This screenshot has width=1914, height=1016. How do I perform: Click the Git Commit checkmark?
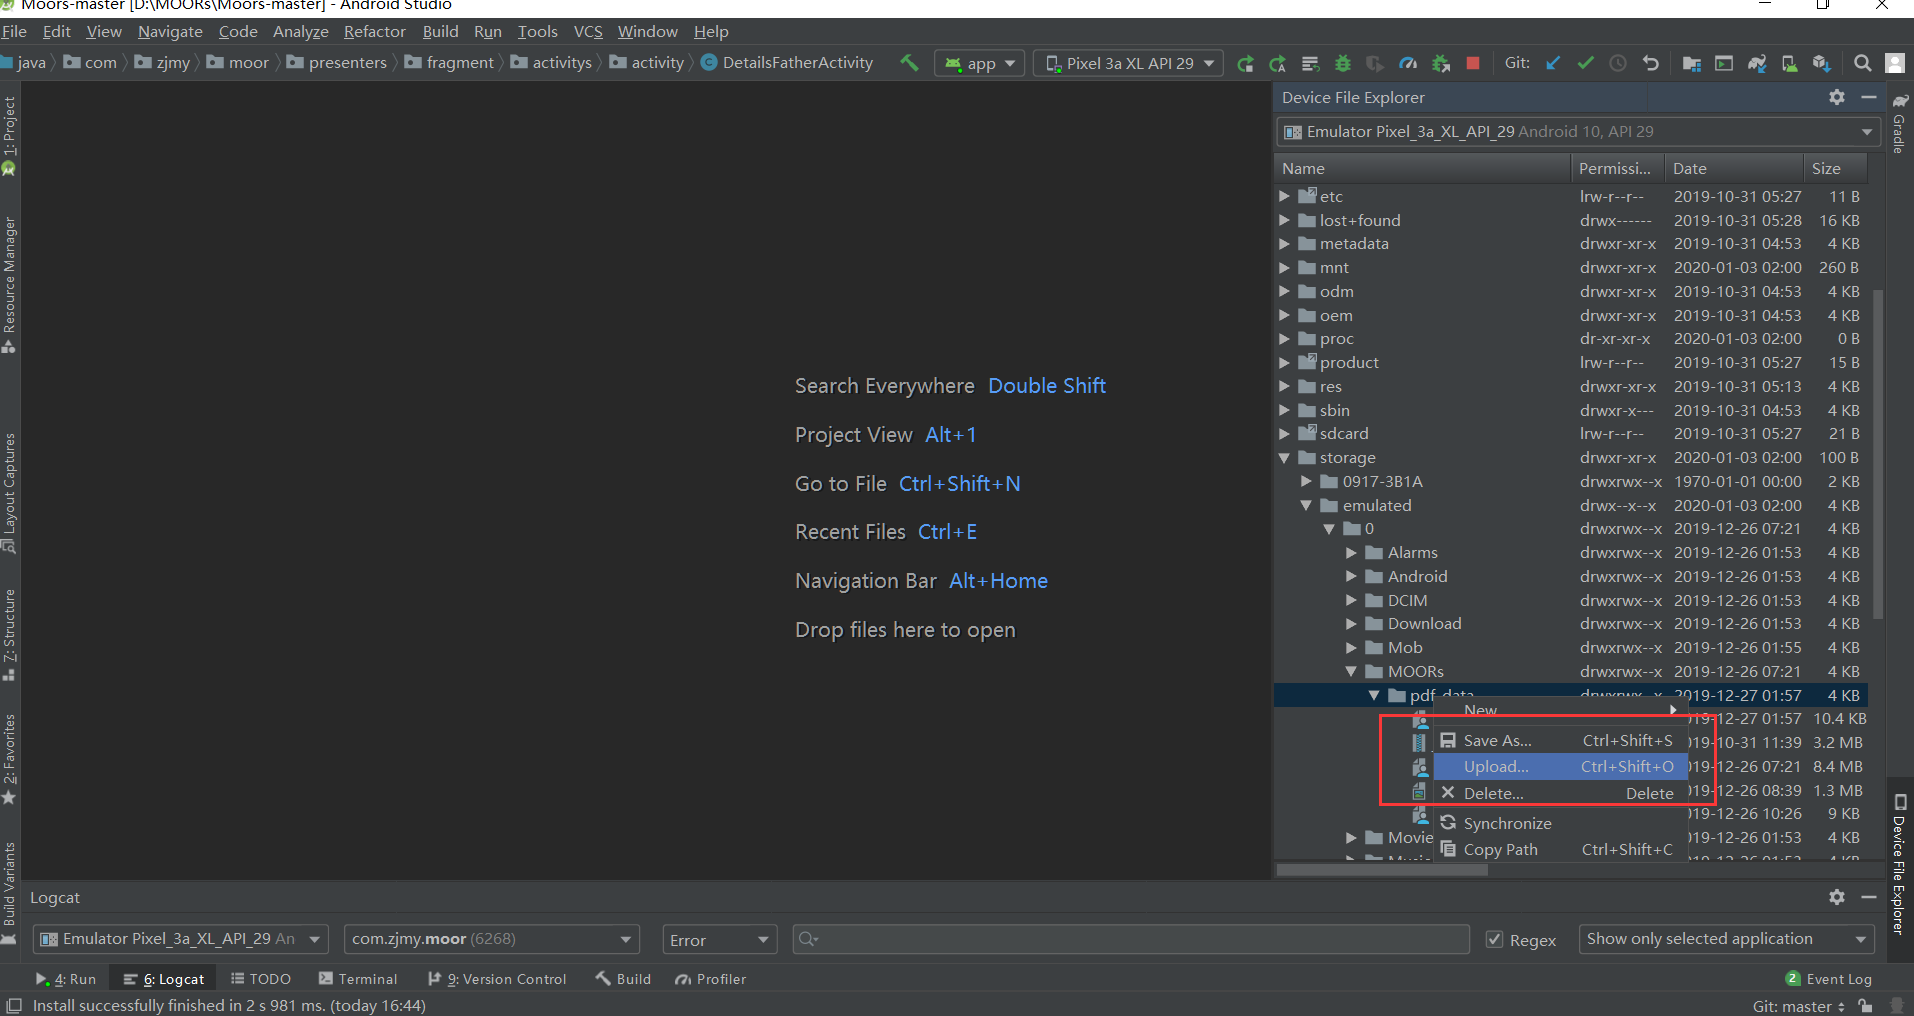tap(1585, 63)
